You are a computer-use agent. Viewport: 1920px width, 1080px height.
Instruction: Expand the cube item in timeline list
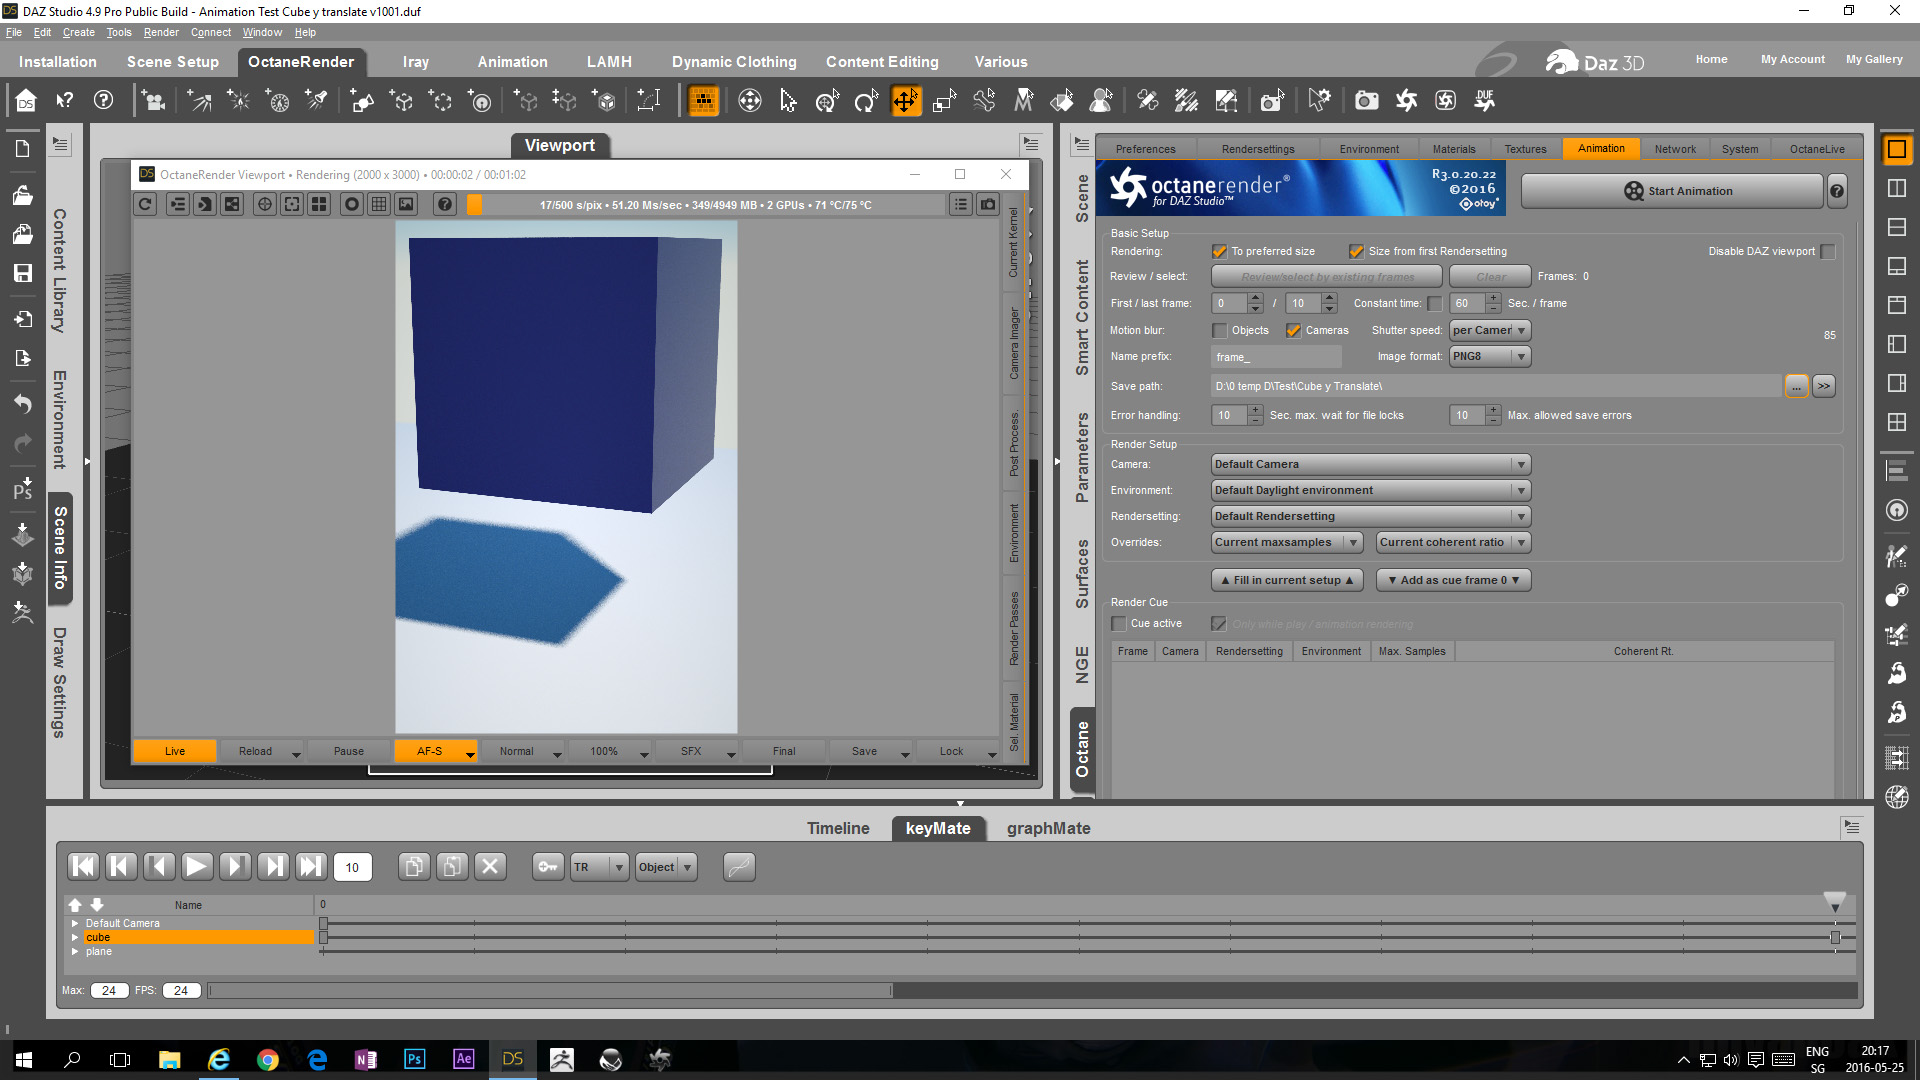[x=75, y=938]
